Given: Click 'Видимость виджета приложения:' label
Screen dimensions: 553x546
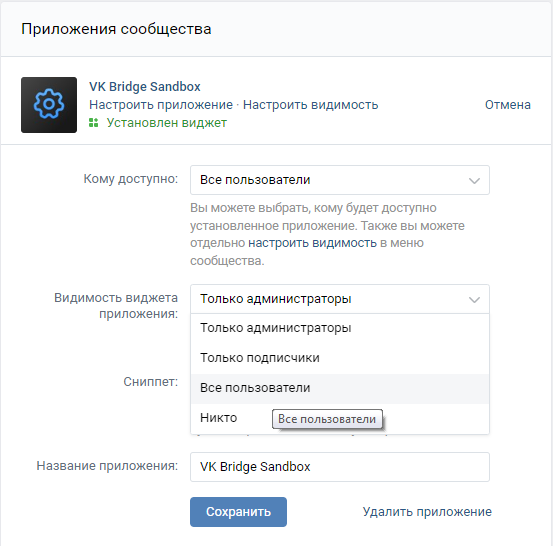Looking at the screenshot, I should pos(116,305).
